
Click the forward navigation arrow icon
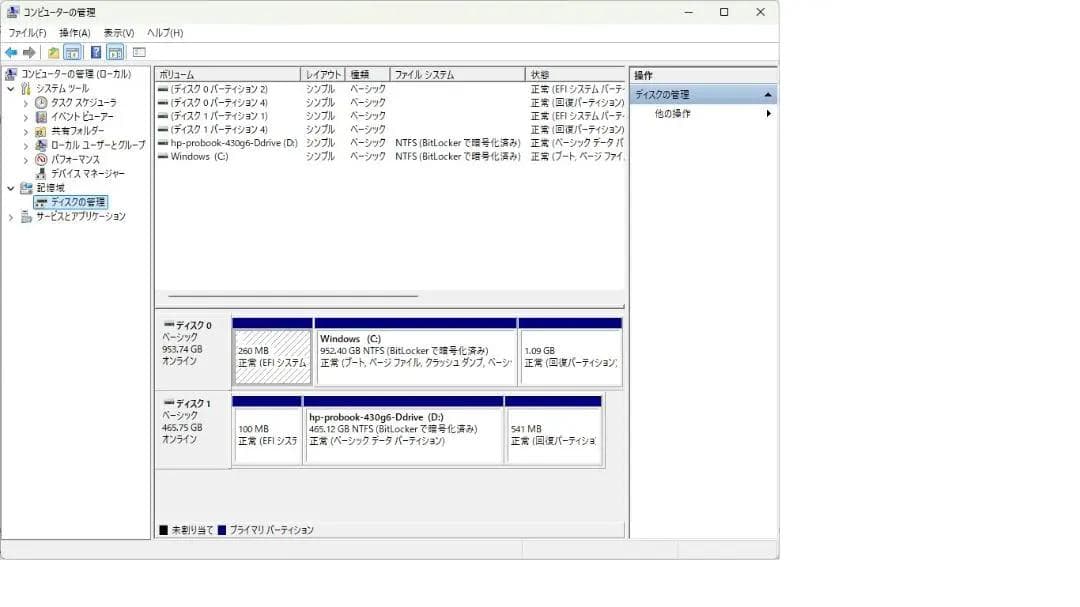(28, 50)
